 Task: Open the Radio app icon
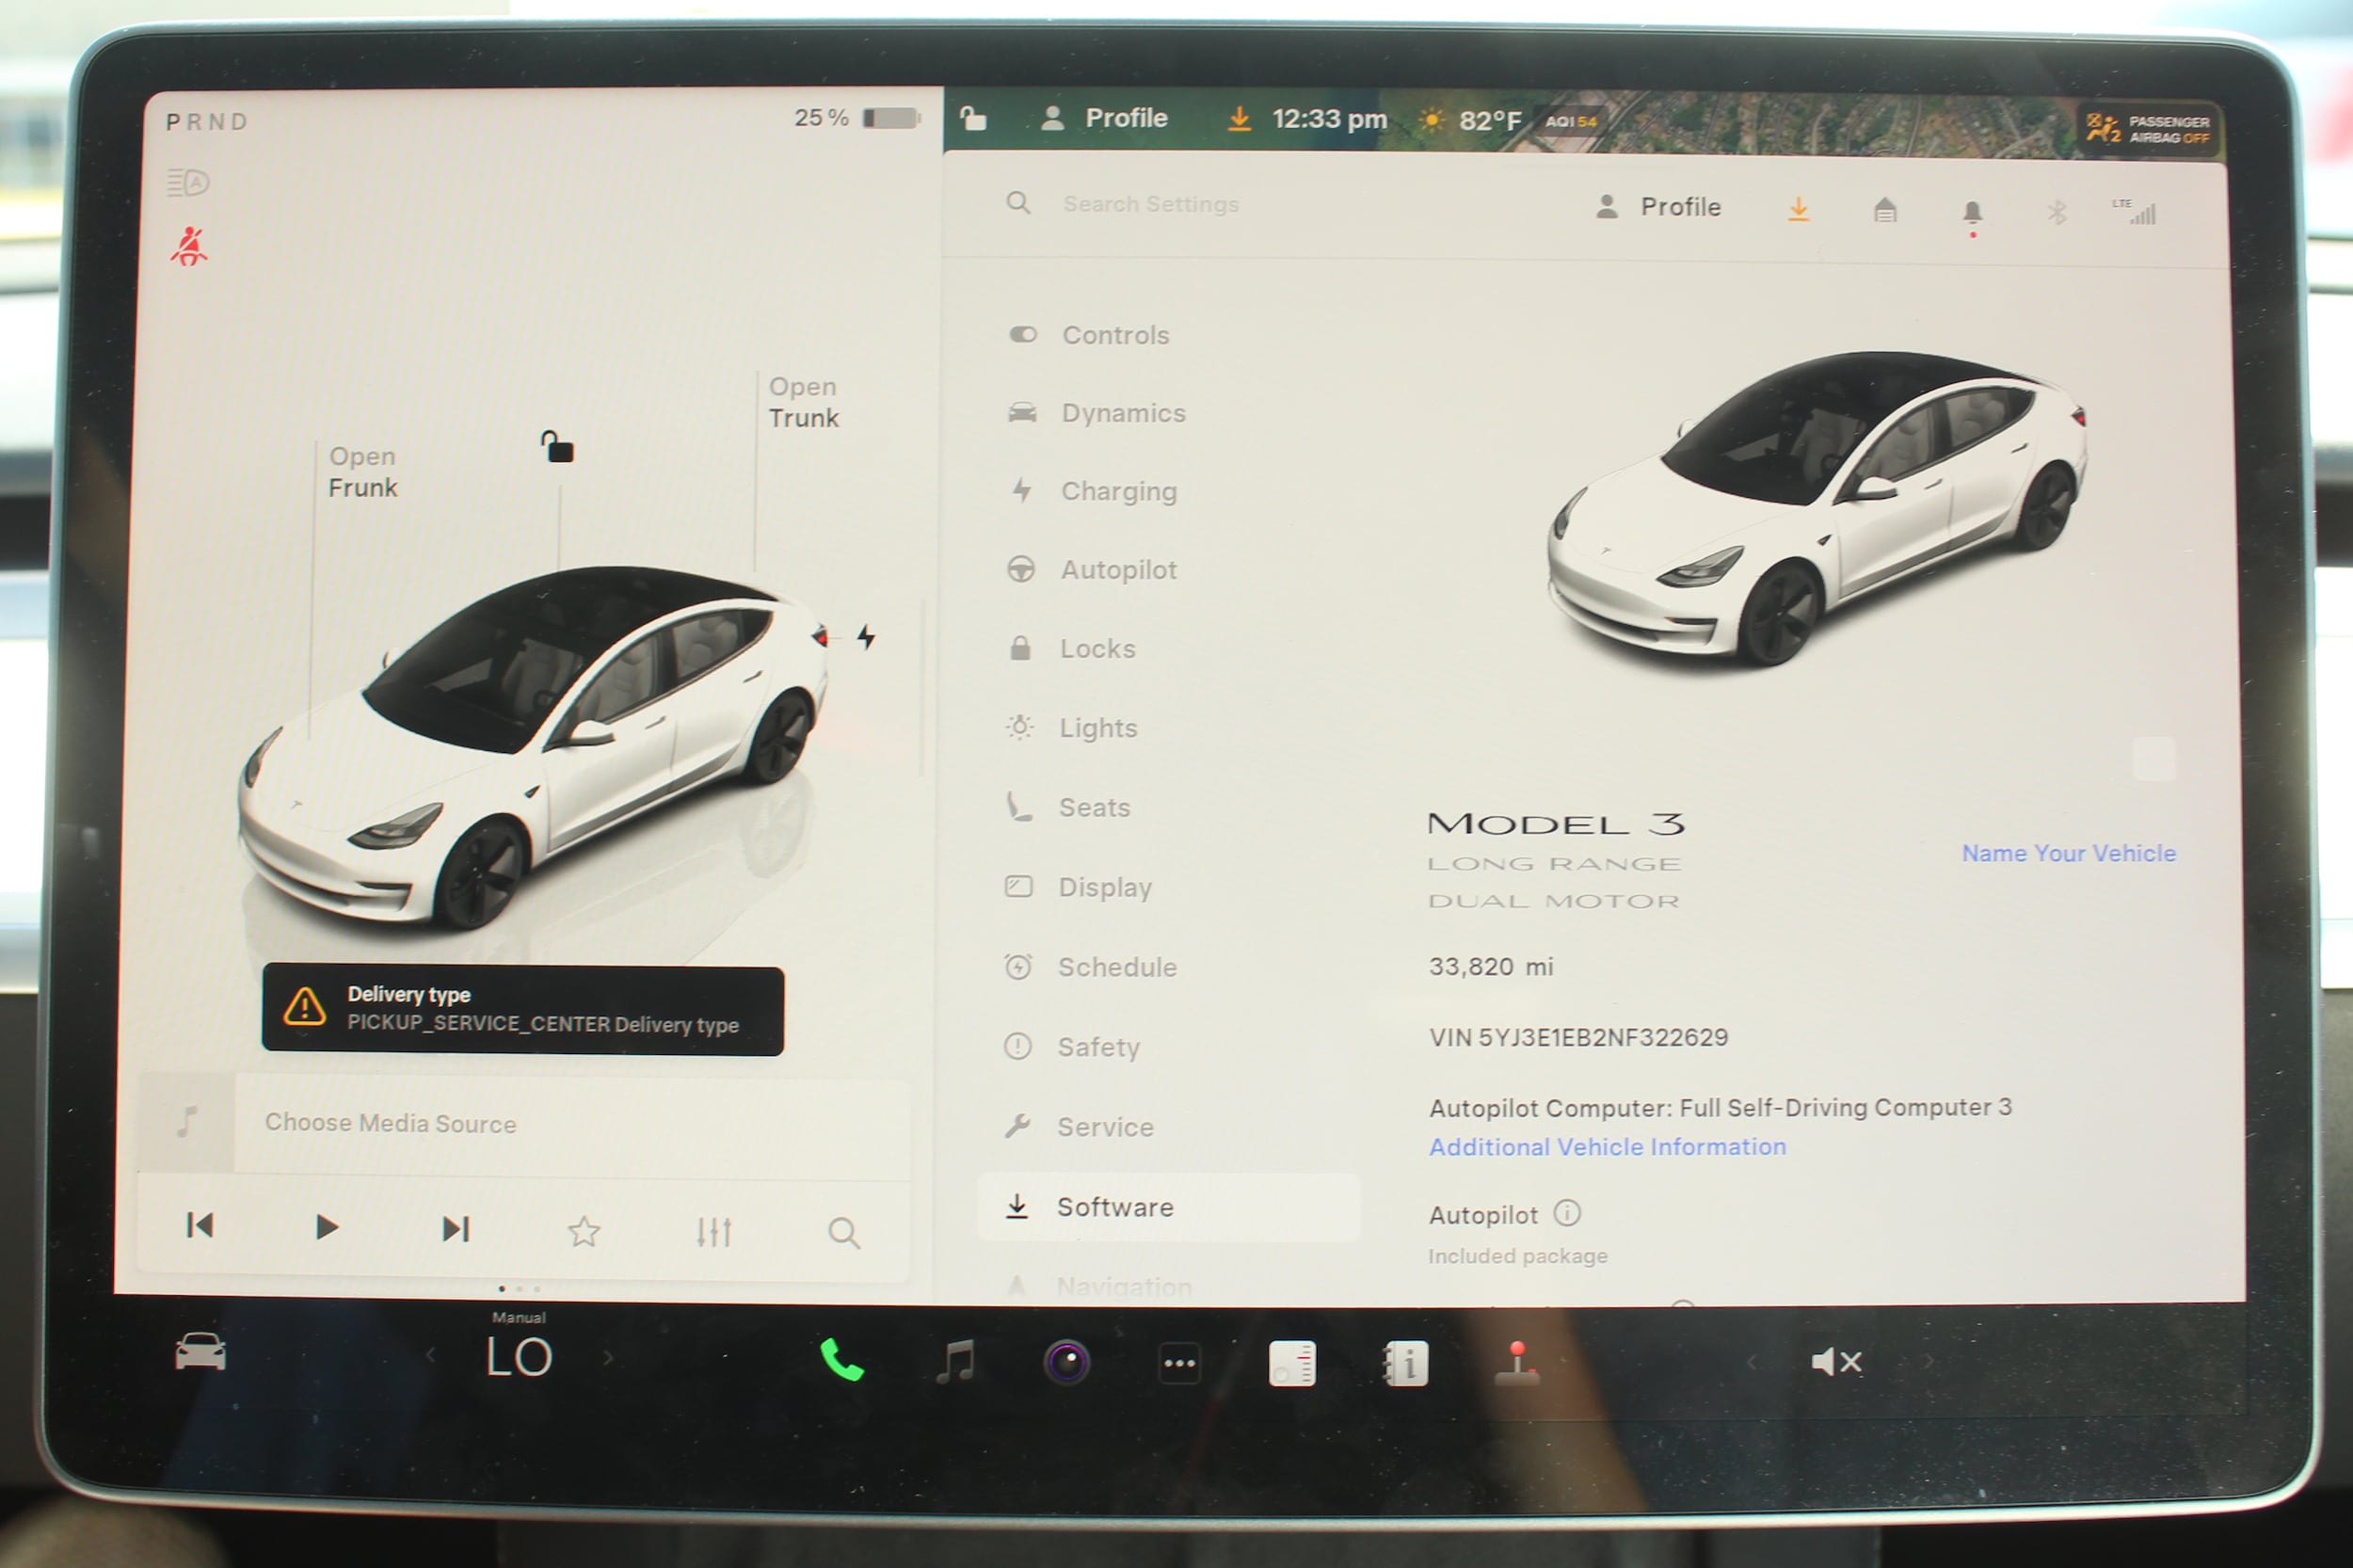click(x=1292, y=1363)
